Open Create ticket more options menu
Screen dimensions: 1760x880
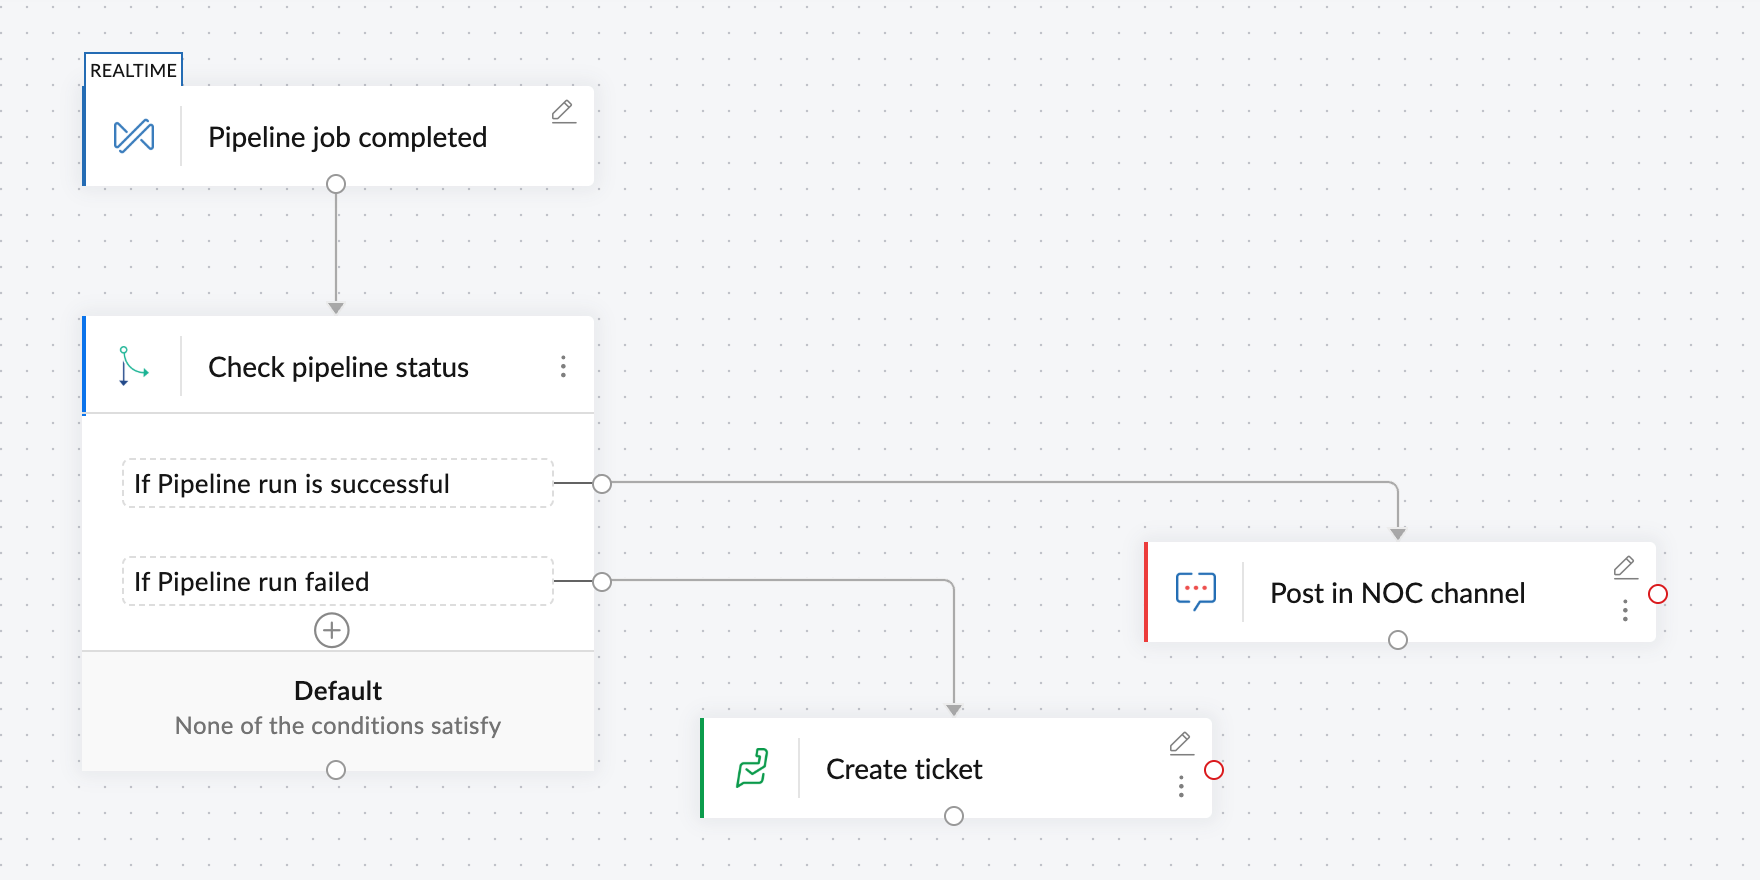coord(1181,787)
